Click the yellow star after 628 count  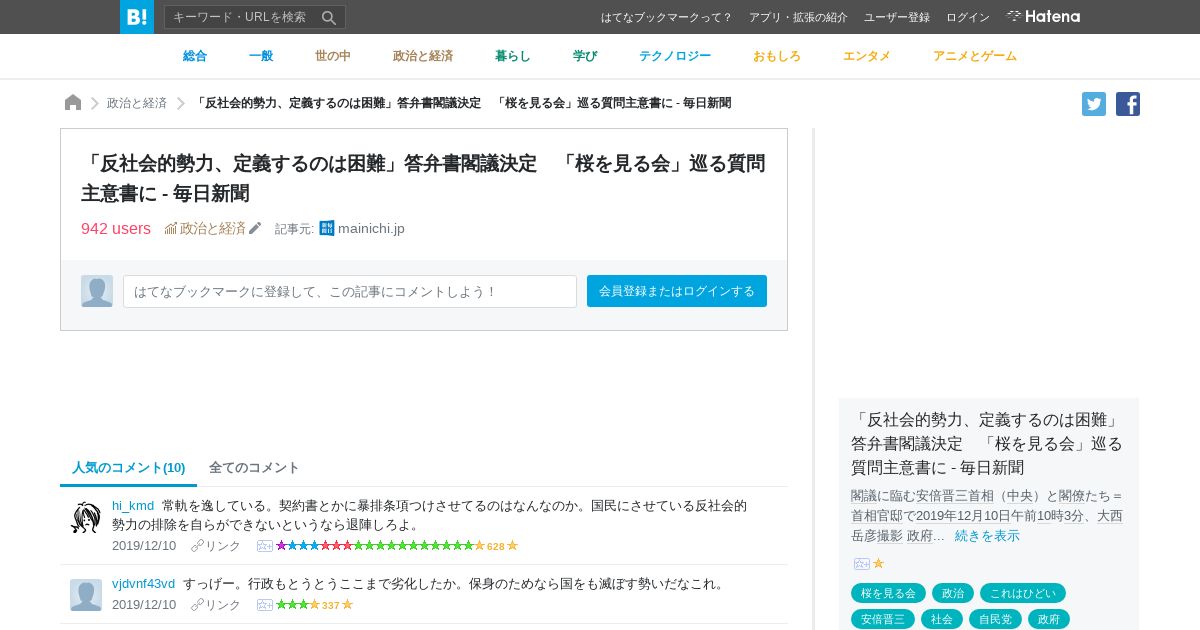coord(512,546)
